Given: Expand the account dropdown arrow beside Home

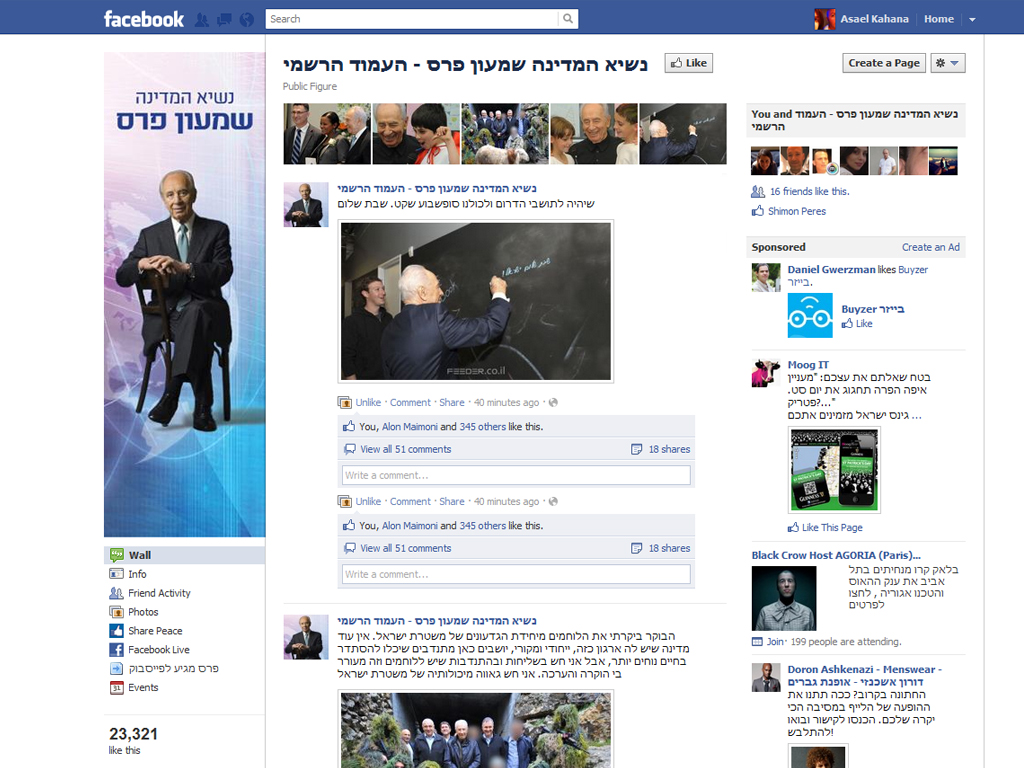Looking at the screenshot, I should (972, 20).
